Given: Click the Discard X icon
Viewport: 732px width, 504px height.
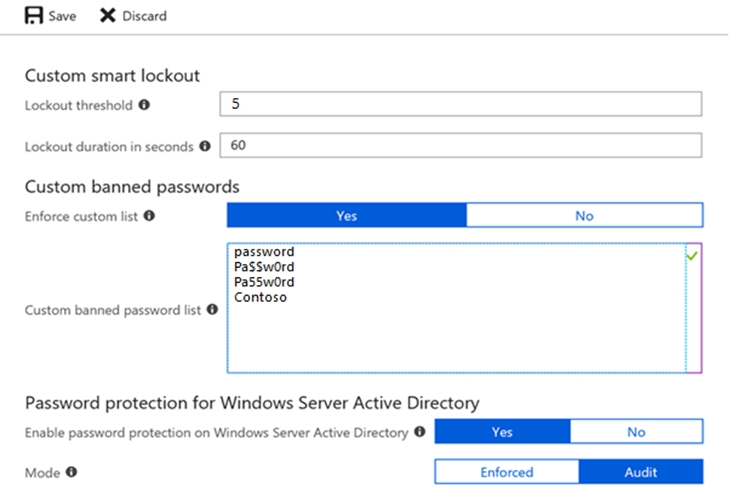Looking at the screenshot, I should (107, 16).
